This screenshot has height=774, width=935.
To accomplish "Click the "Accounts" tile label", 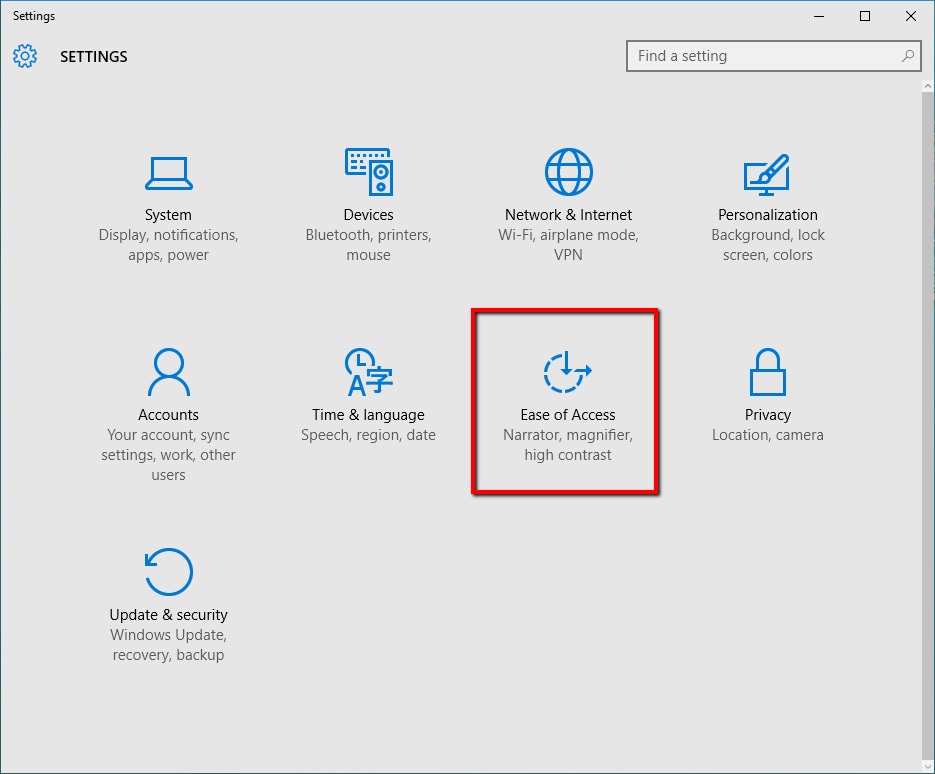I will point(168,414).
